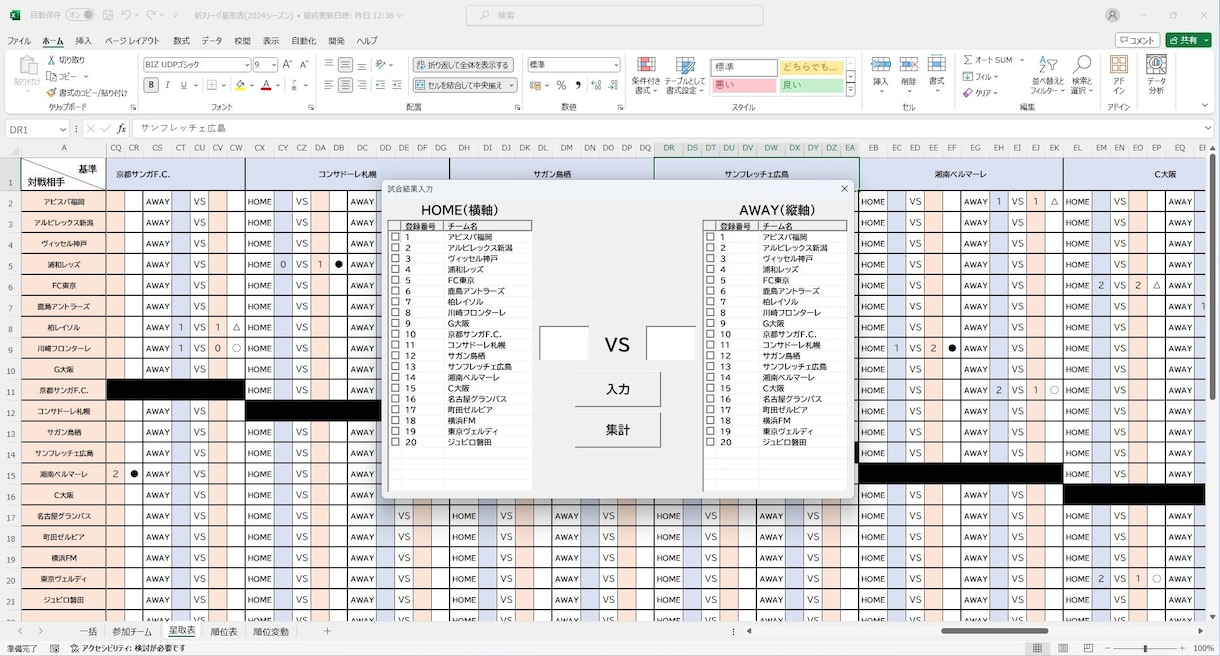
Task: Check HOME list box for 柏レイソル
Action: 395,301
